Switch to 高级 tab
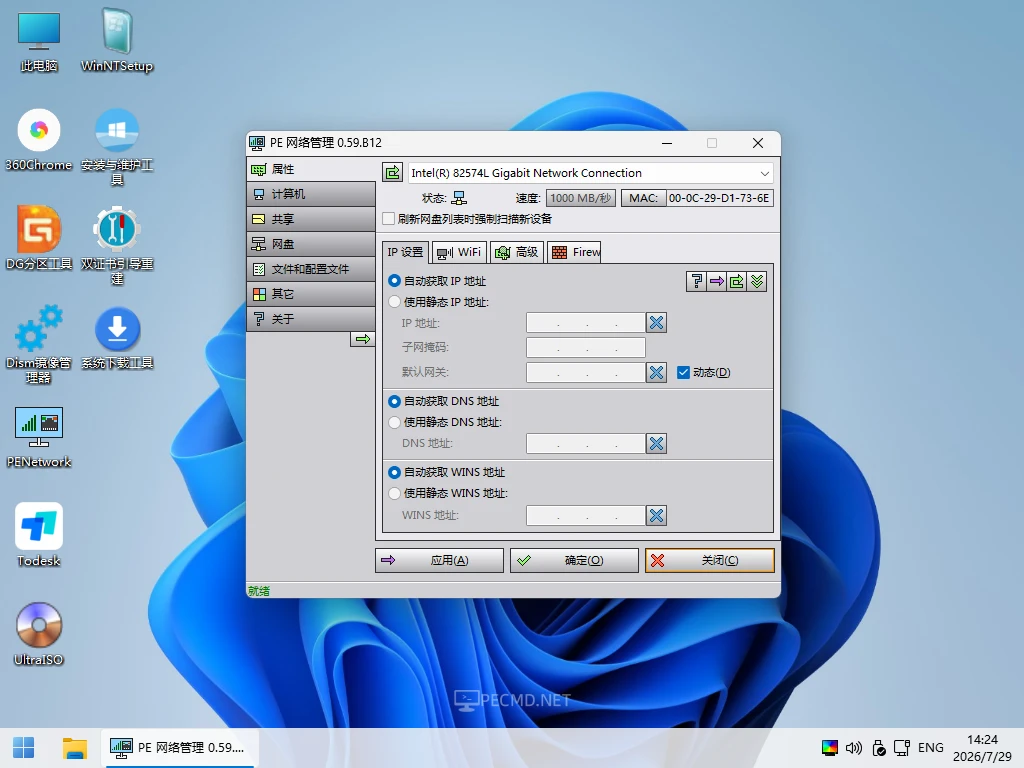1024x768 pixels. (x=517, y=252)
